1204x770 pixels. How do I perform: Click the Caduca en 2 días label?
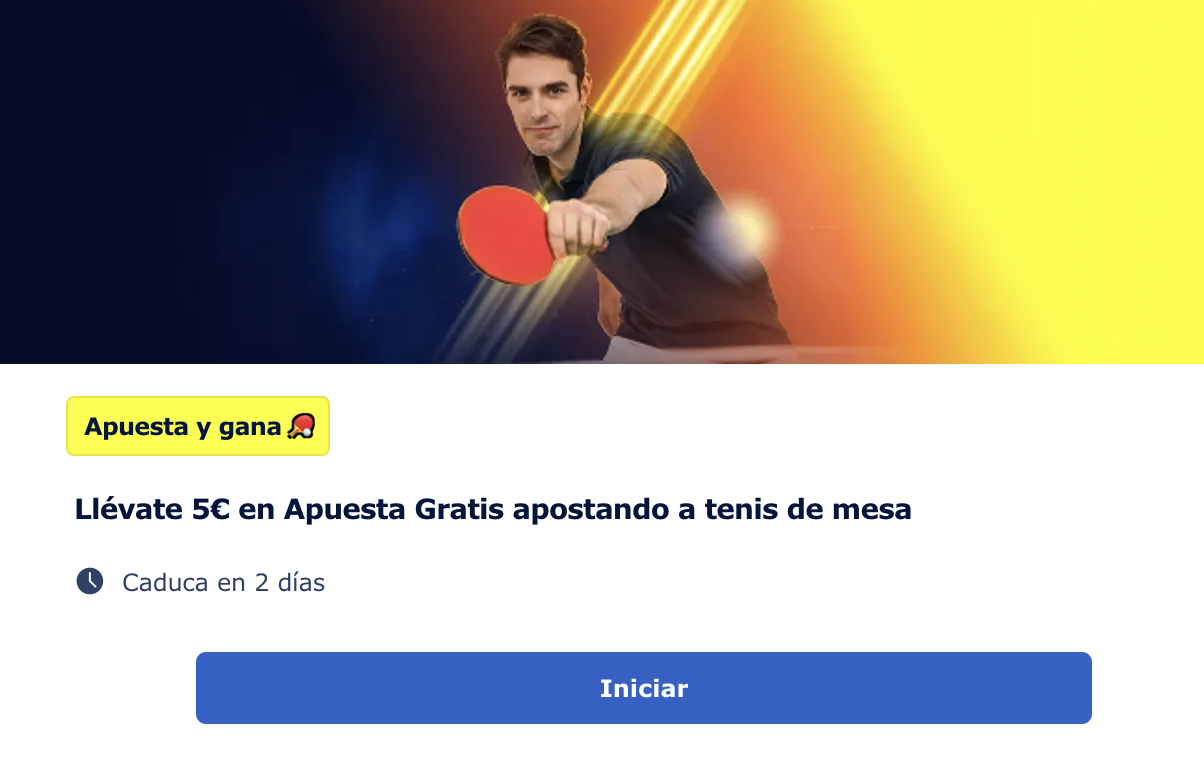[223, 582]
